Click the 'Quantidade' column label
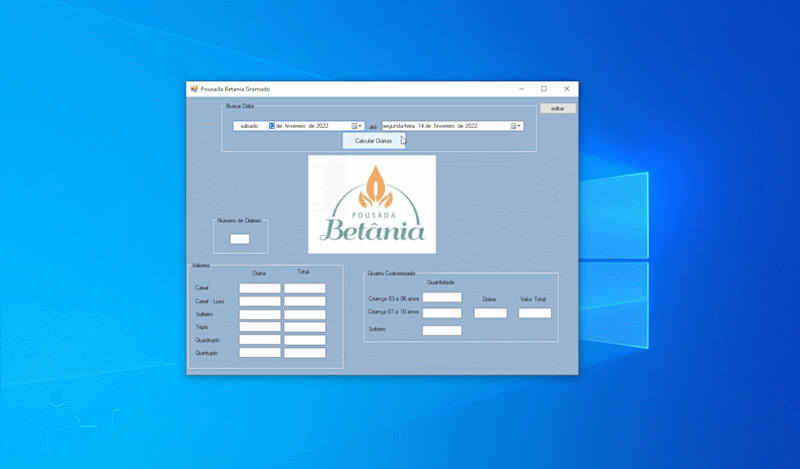This screenshot has height=469, width=800. pyautogui.click(x=440, y=282)
